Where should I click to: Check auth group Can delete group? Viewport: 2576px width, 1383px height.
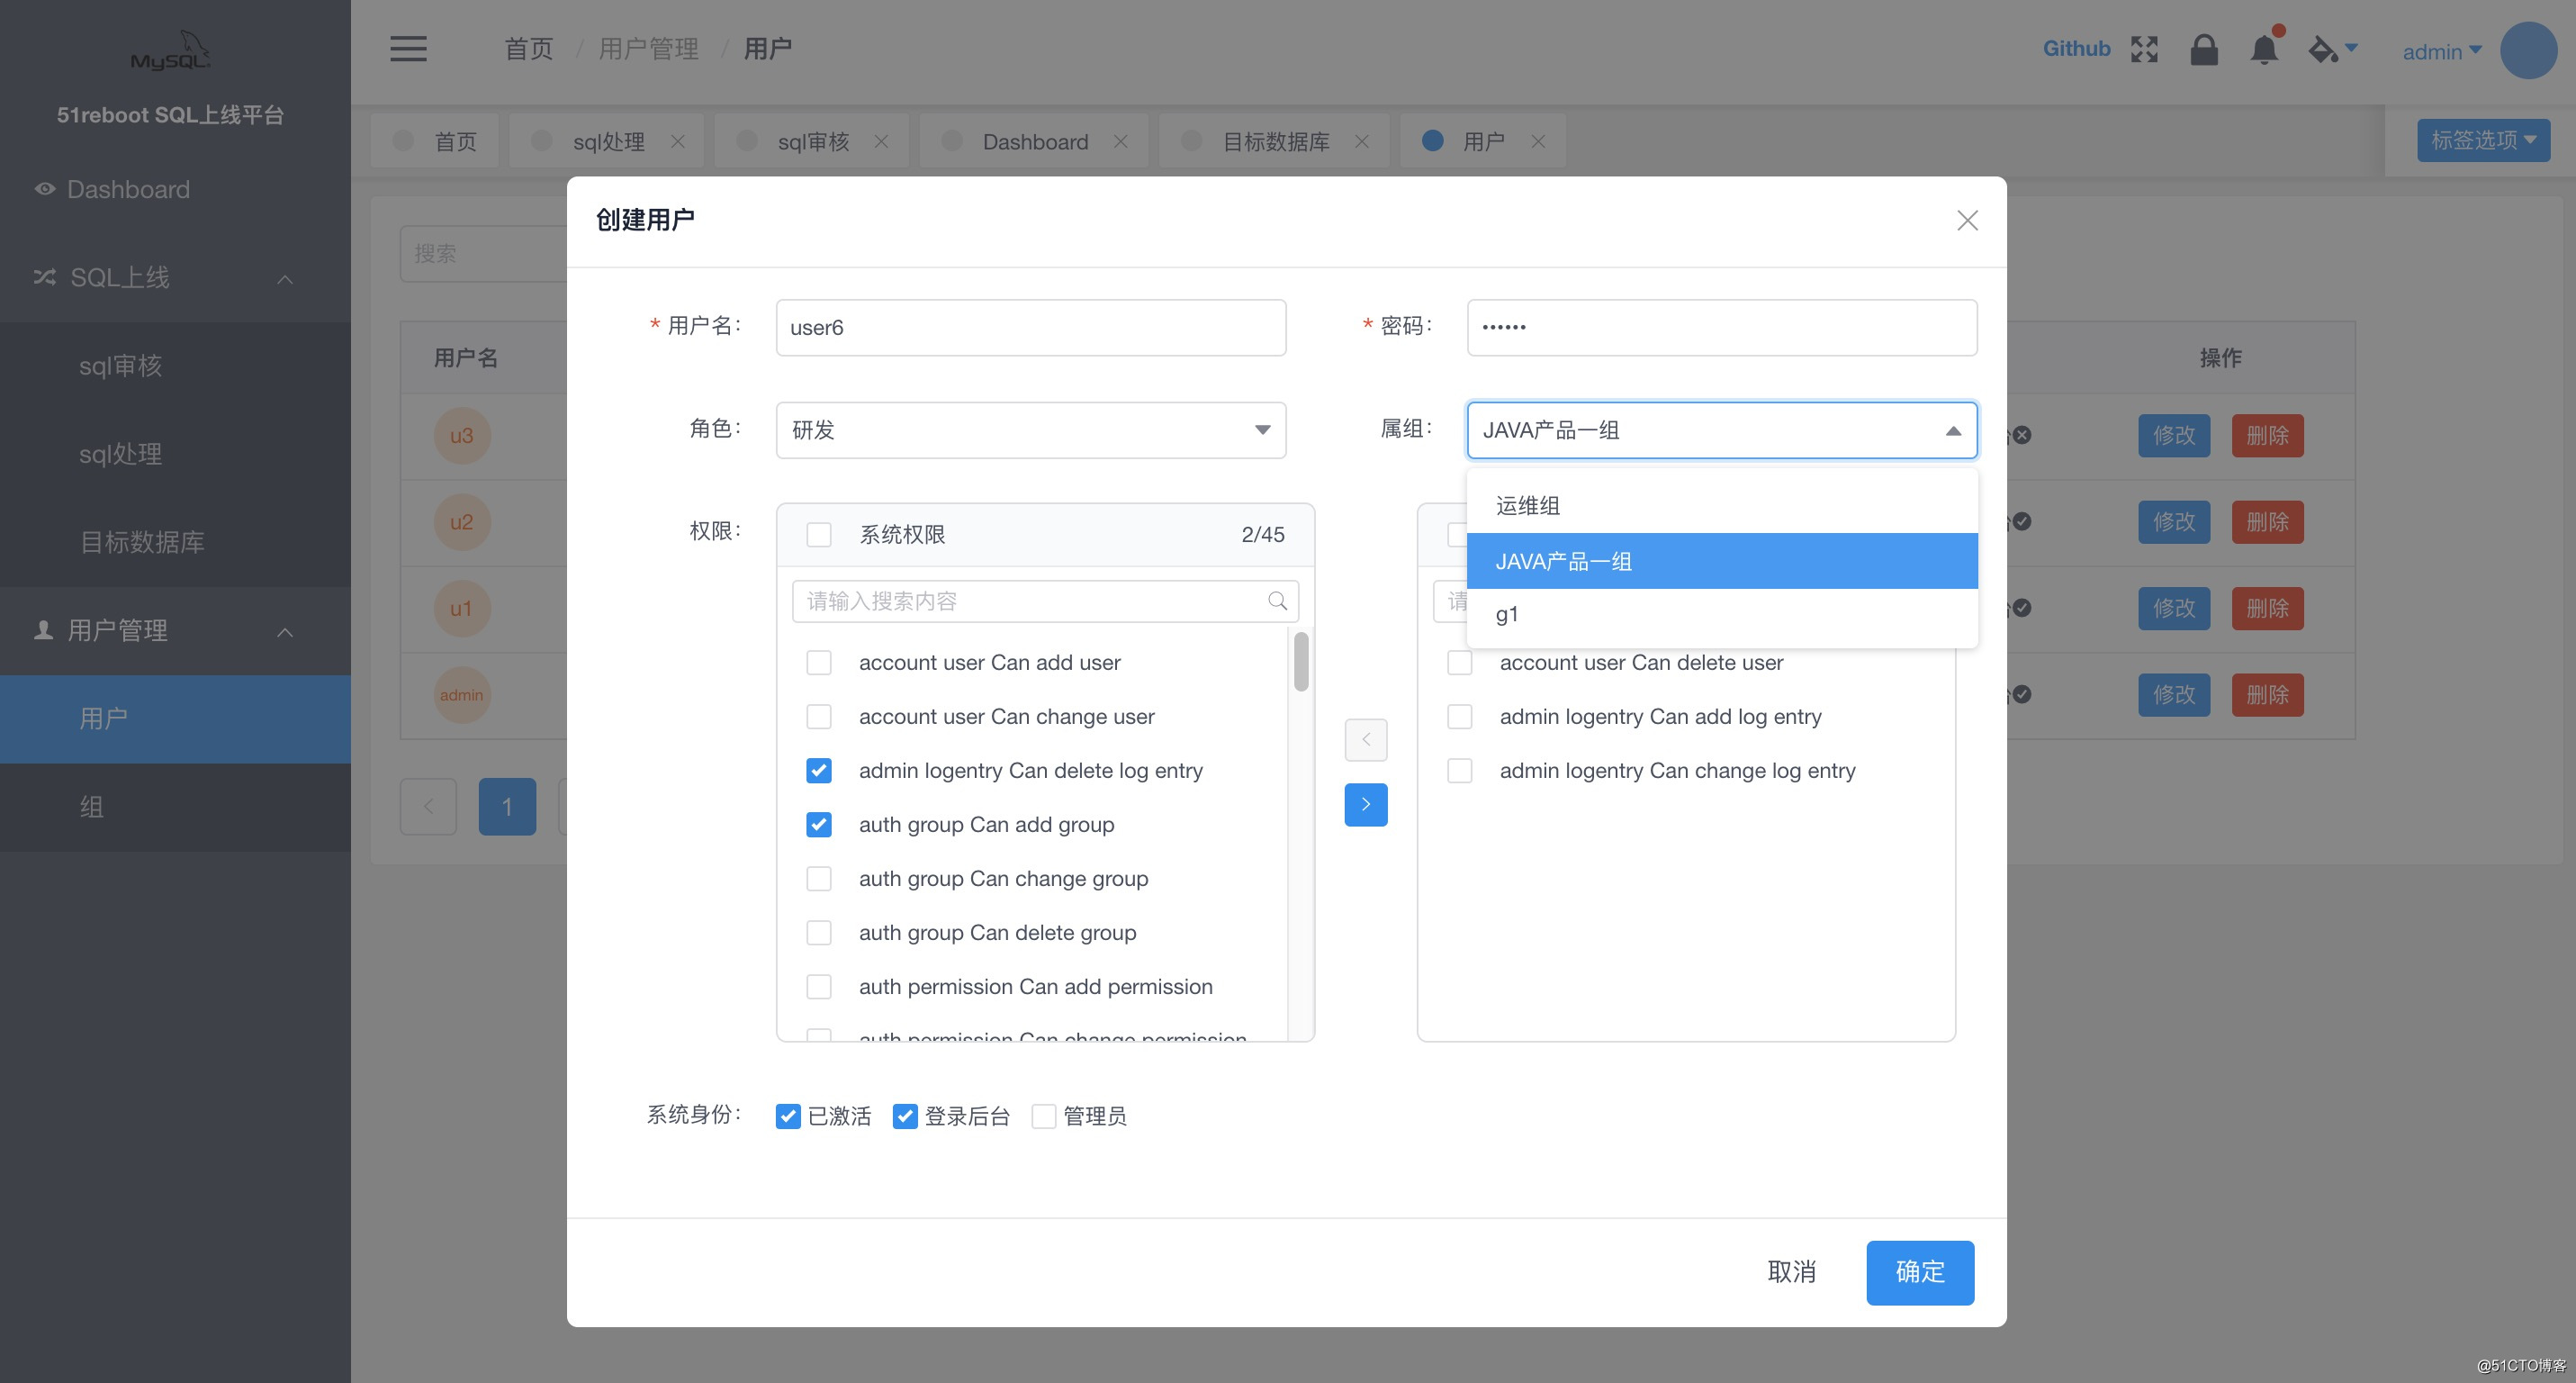click(x=819, y=933)
